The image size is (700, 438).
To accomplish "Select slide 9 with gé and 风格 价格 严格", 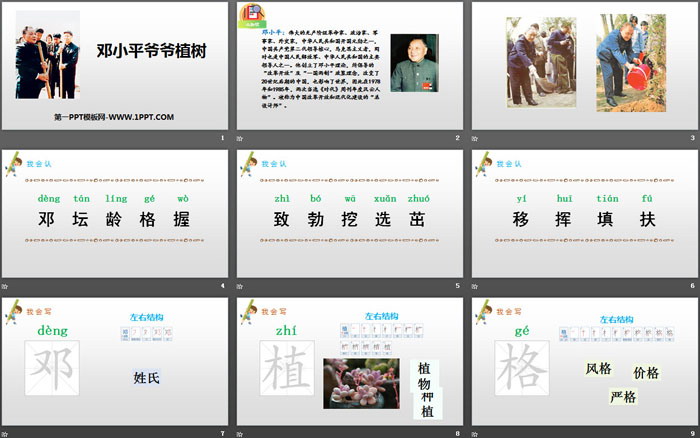I will 585,361.
